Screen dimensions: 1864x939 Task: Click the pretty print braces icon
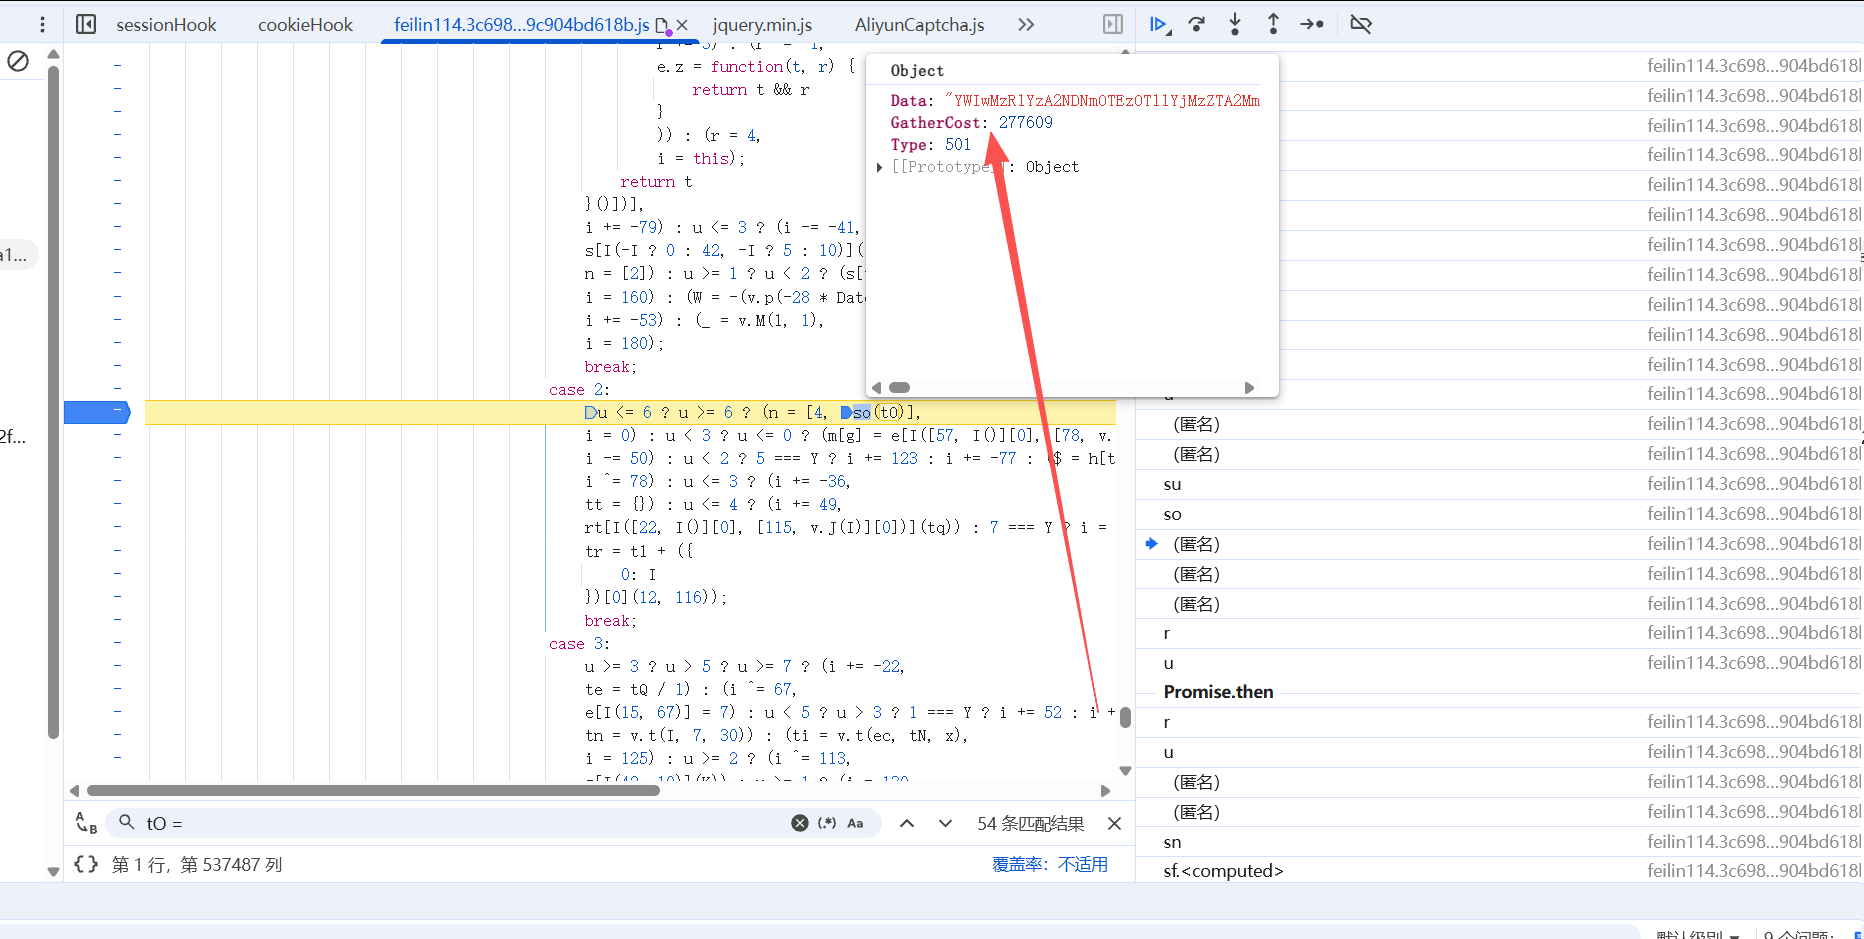click(86, 863)
